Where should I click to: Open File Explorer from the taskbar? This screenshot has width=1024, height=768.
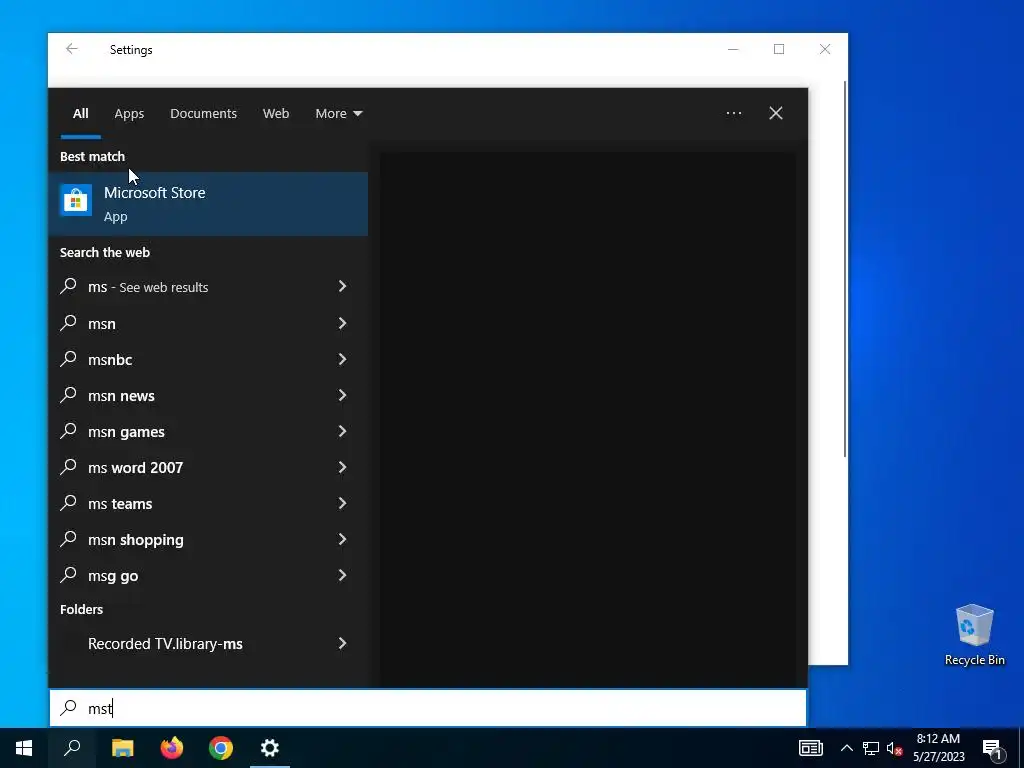pyautogui.click(x=122, y=748)
